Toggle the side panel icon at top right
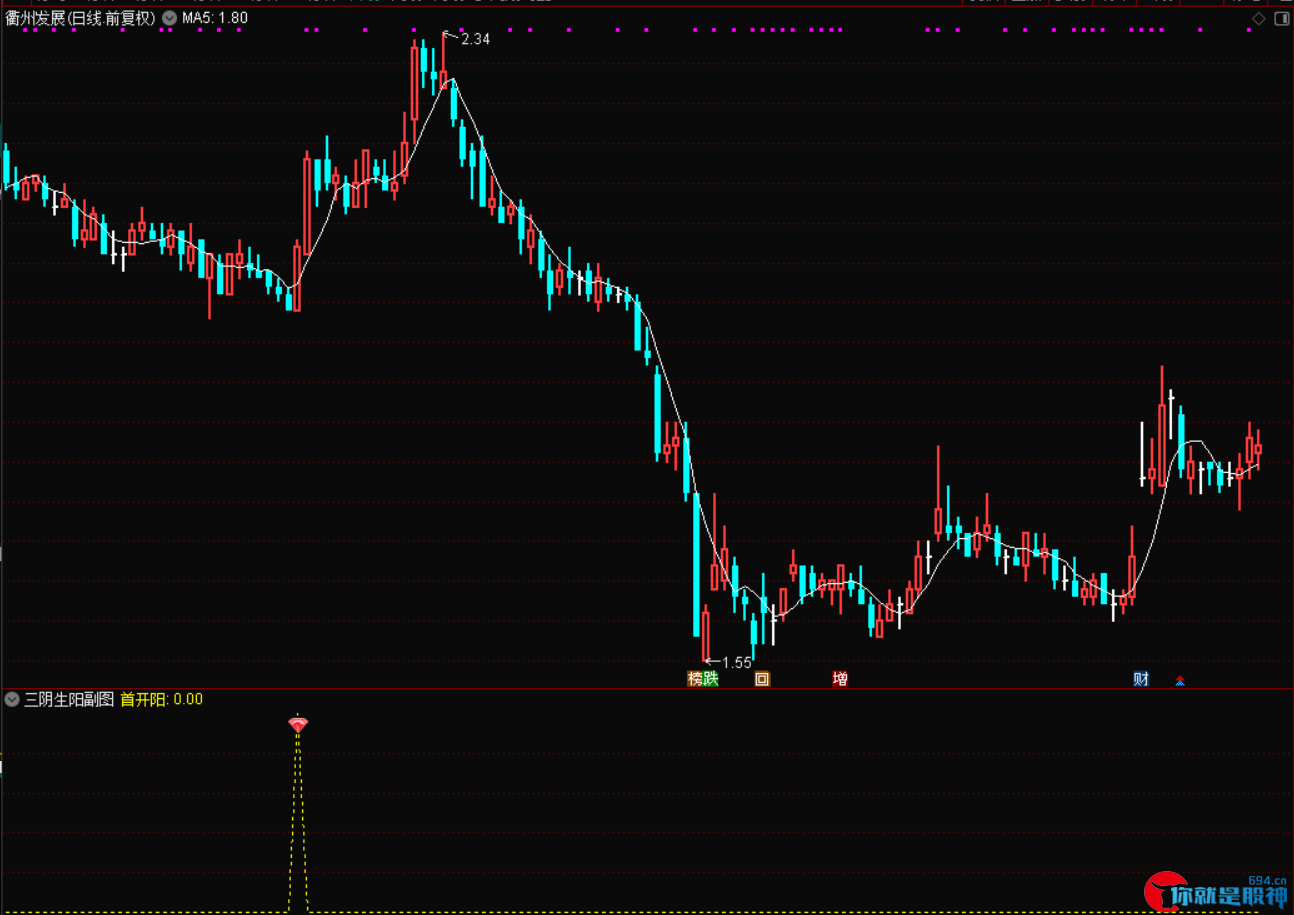This screenshot has height=915, width=1294. click(x=1280, y=18)
